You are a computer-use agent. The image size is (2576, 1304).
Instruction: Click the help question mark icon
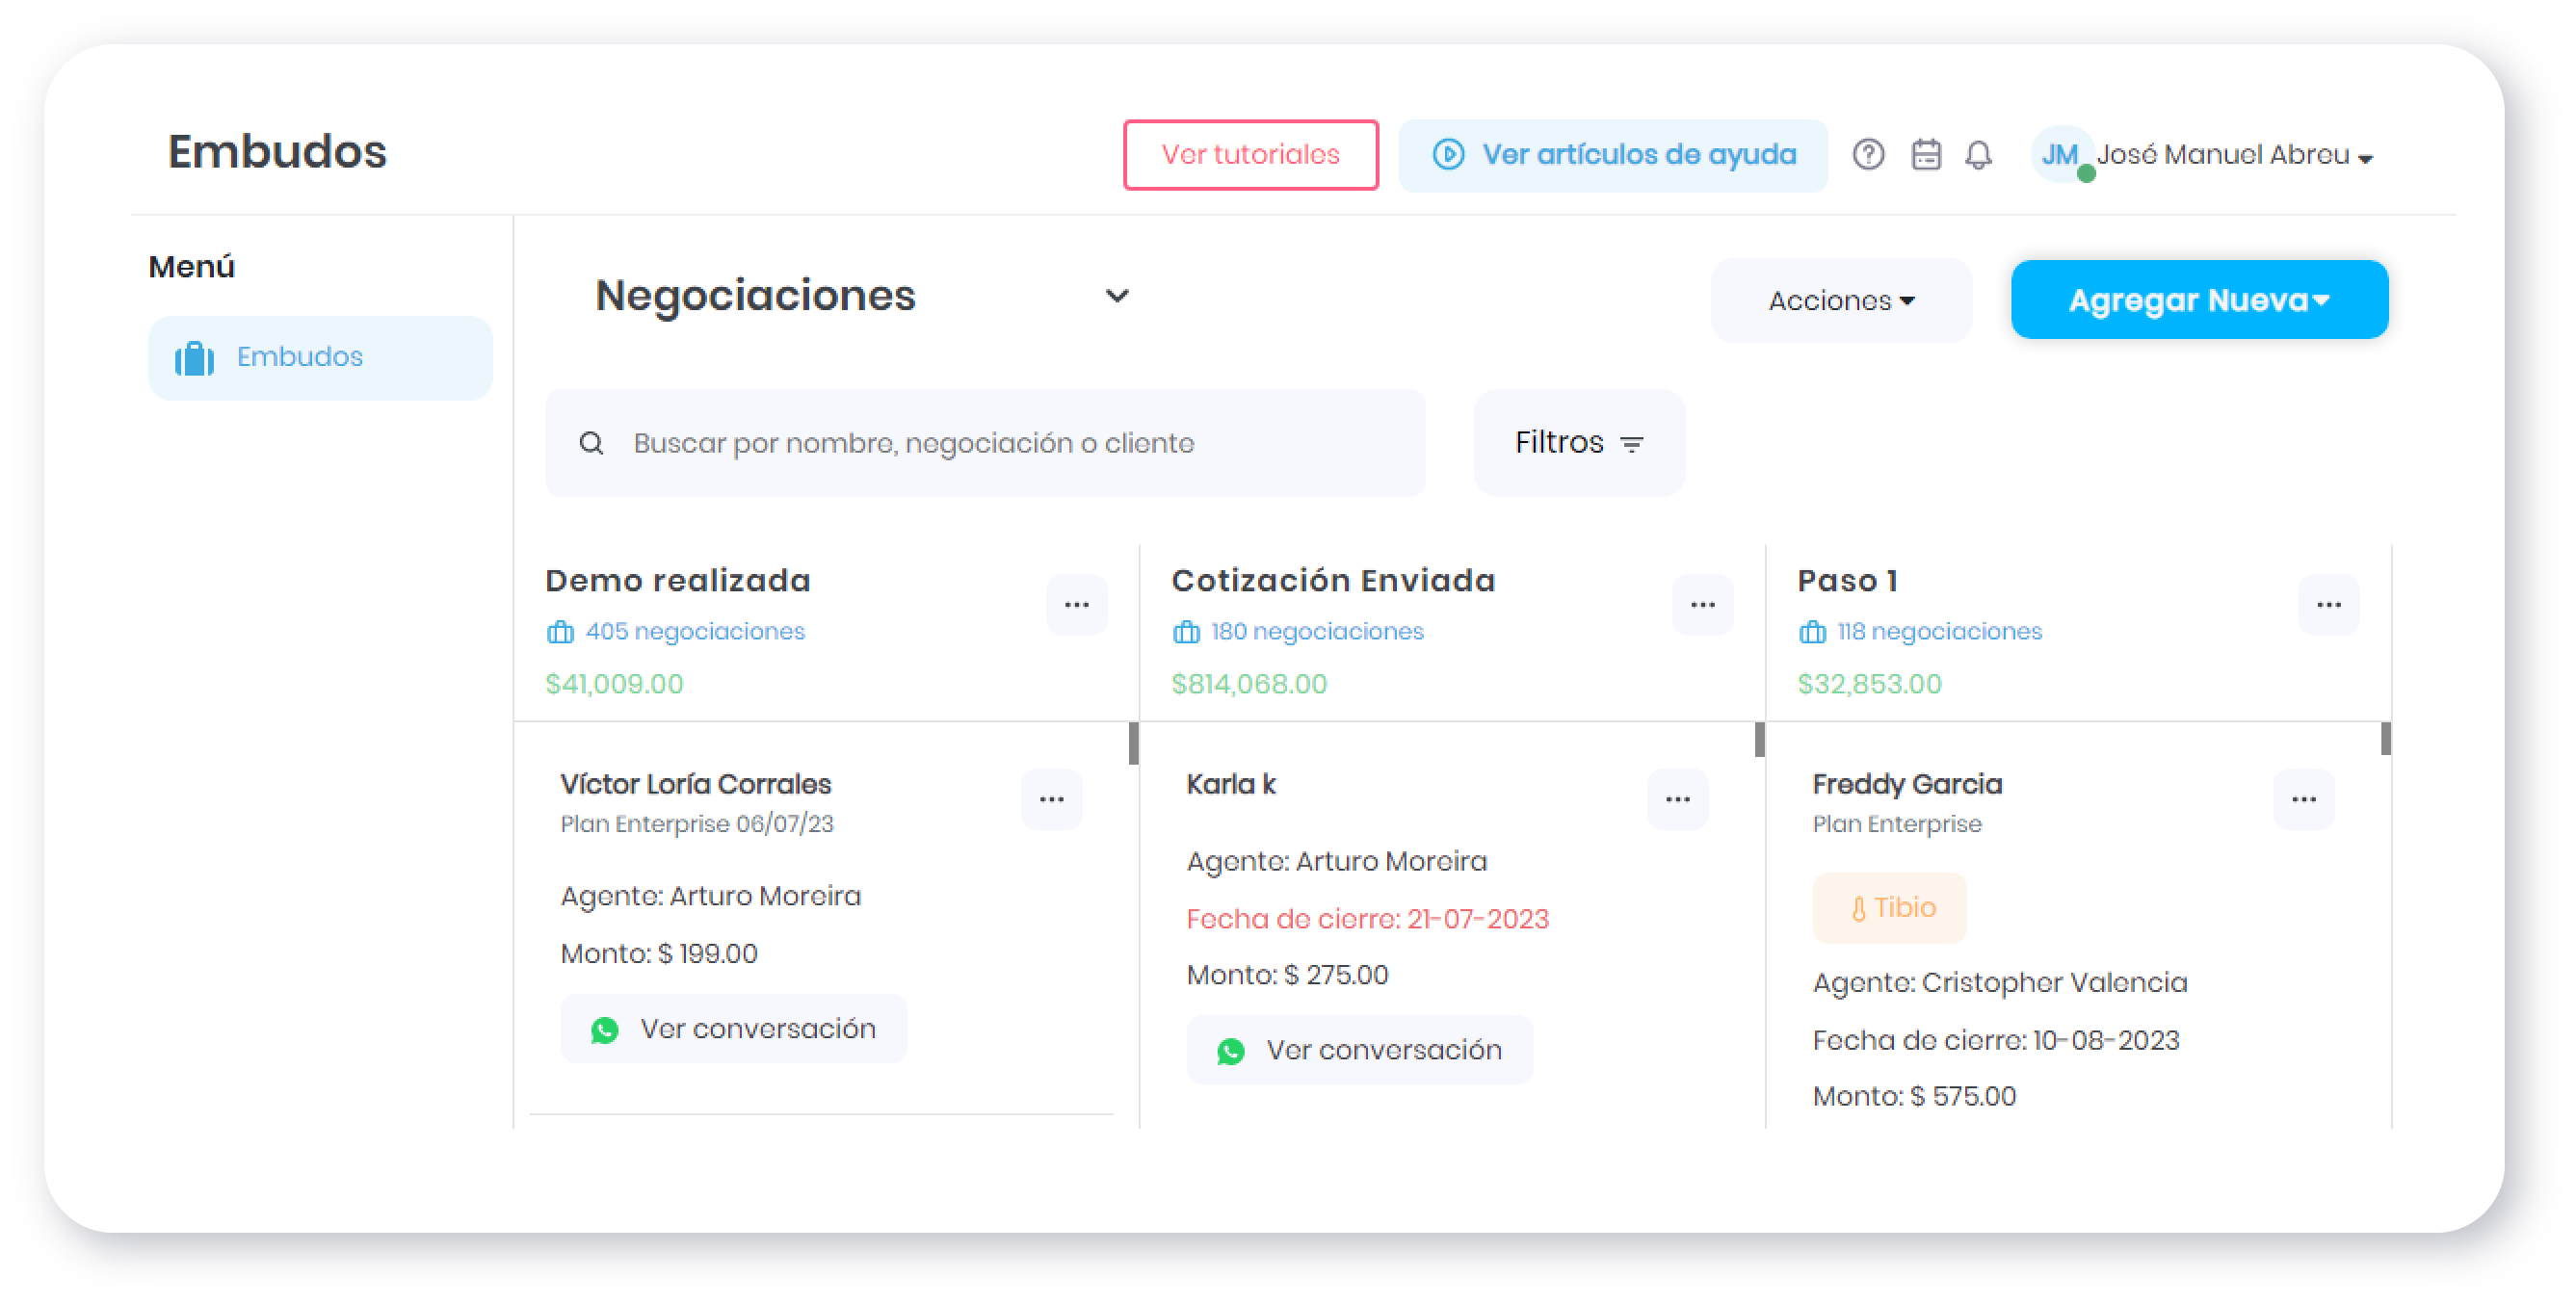[1867, 155]
